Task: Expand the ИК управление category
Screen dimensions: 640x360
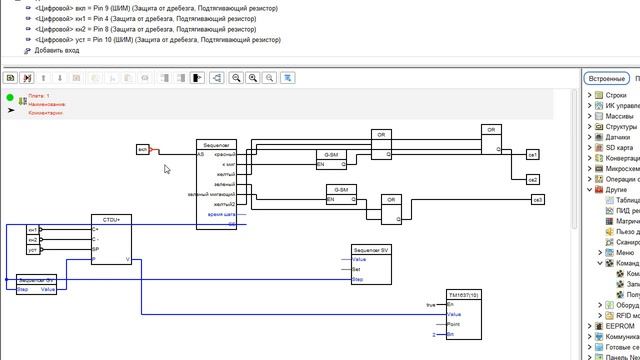Action: (x=589, y=106)
